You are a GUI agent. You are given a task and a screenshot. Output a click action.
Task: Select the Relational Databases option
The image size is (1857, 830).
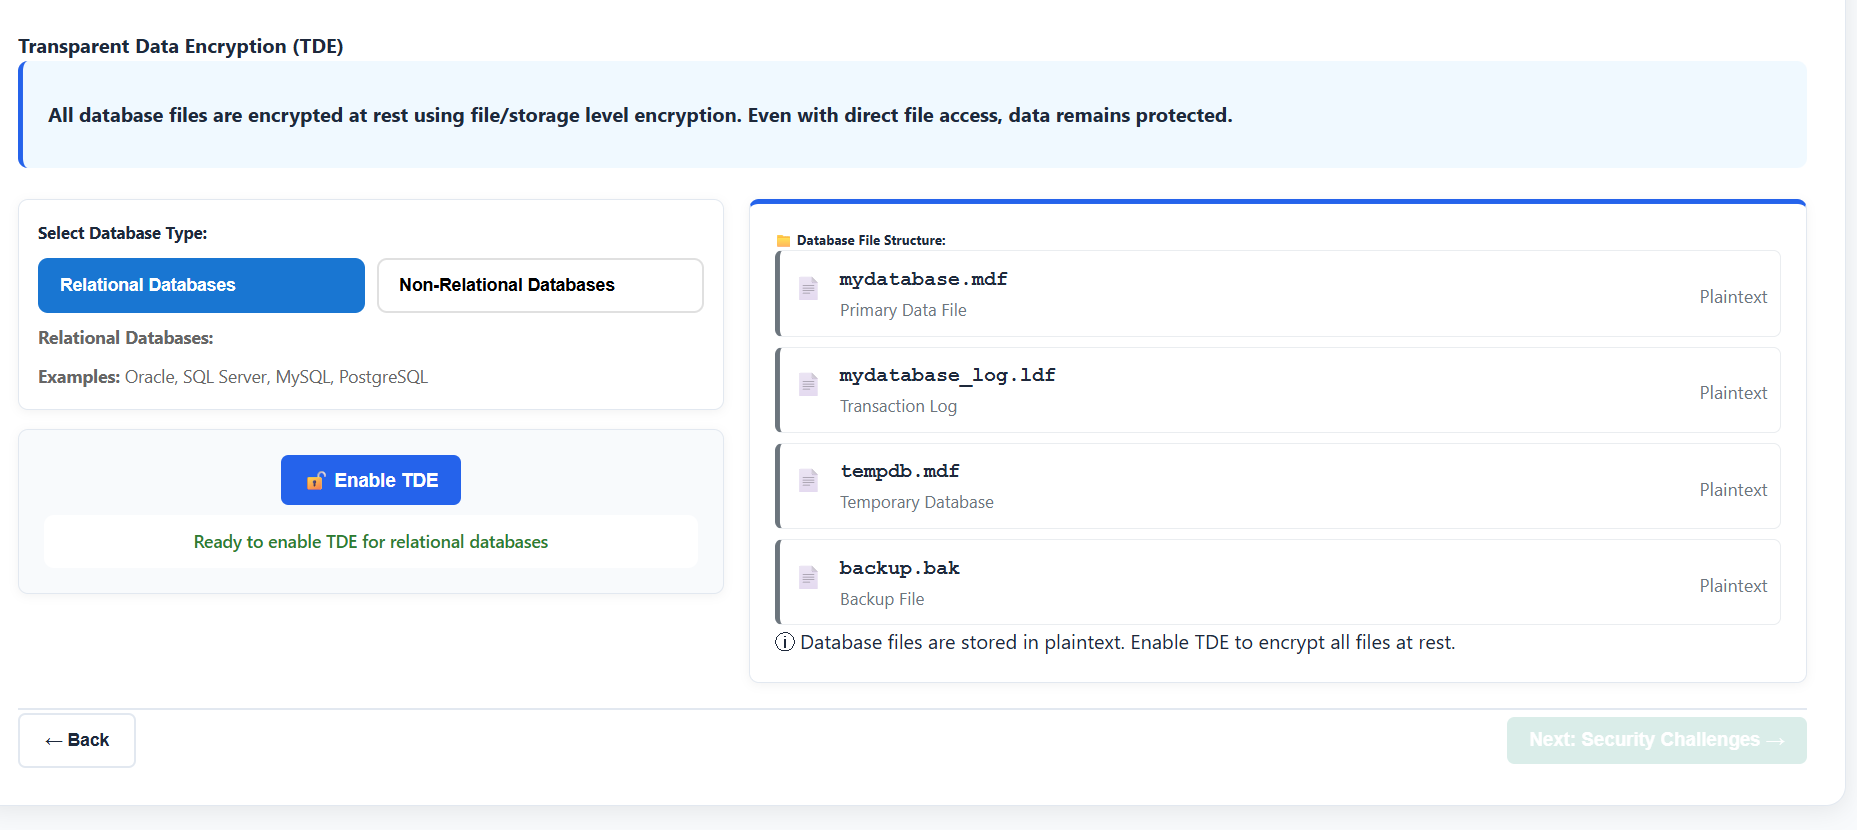coord(201,285)
